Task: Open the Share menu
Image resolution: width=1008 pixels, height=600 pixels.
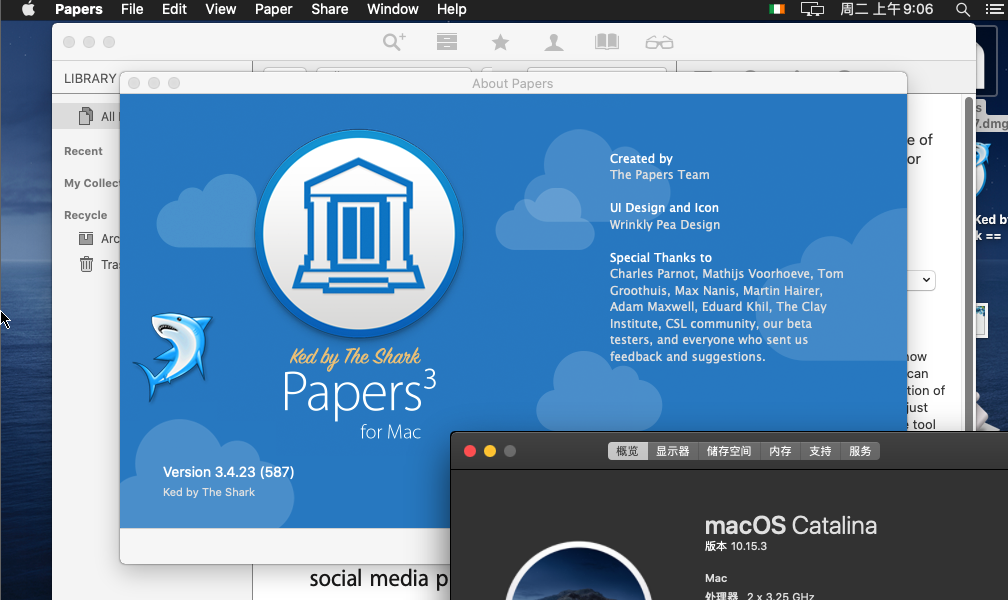Action: coord(330,10)
